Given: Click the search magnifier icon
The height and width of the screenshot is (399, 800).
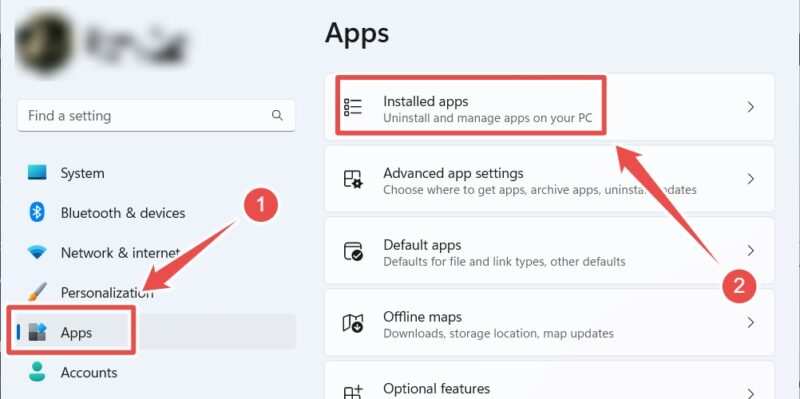Looking at the screenshot, I should (x=277, y=115).
